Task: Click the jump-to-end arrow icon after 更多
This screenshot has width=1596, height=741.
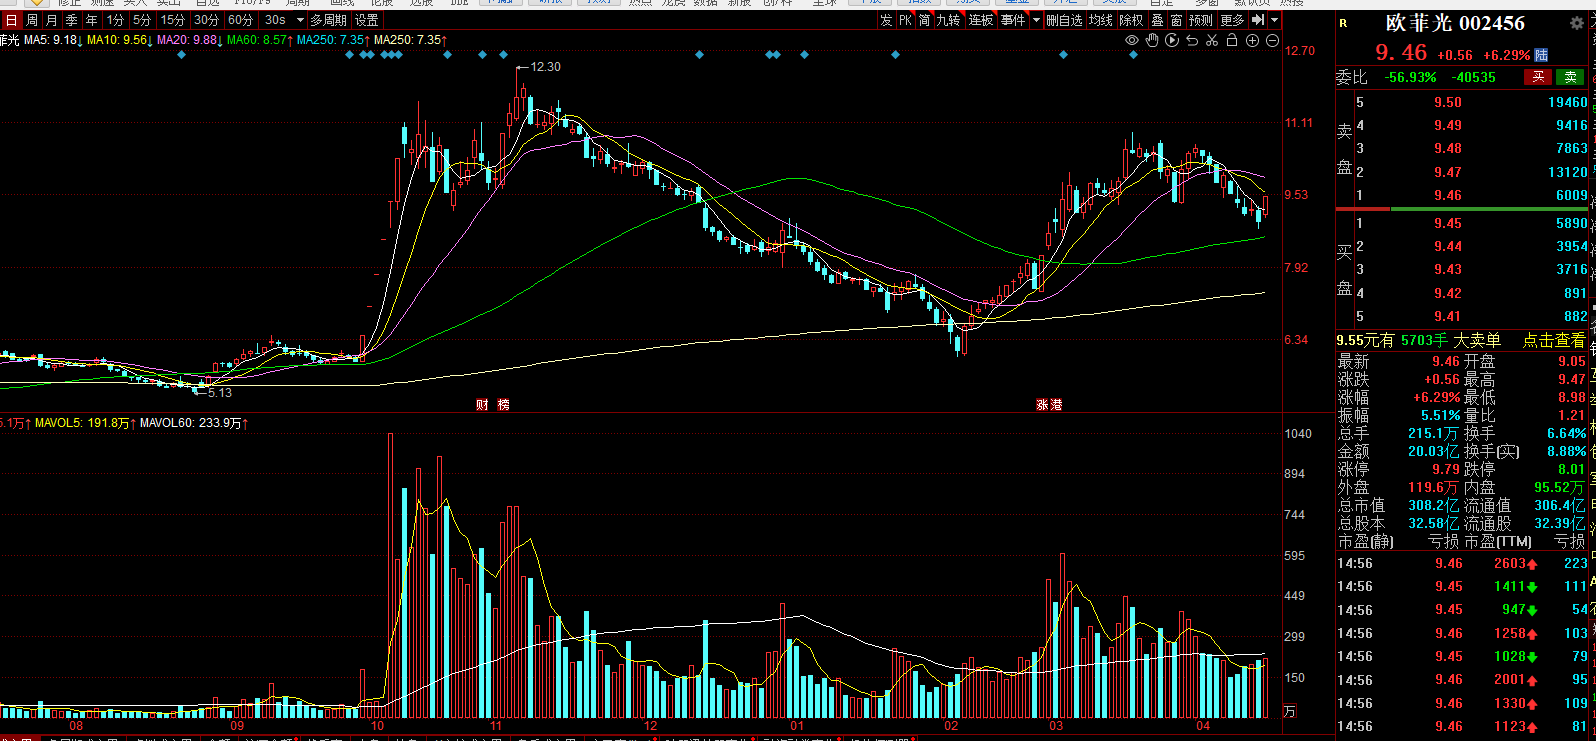Action: coord(1258,20)
